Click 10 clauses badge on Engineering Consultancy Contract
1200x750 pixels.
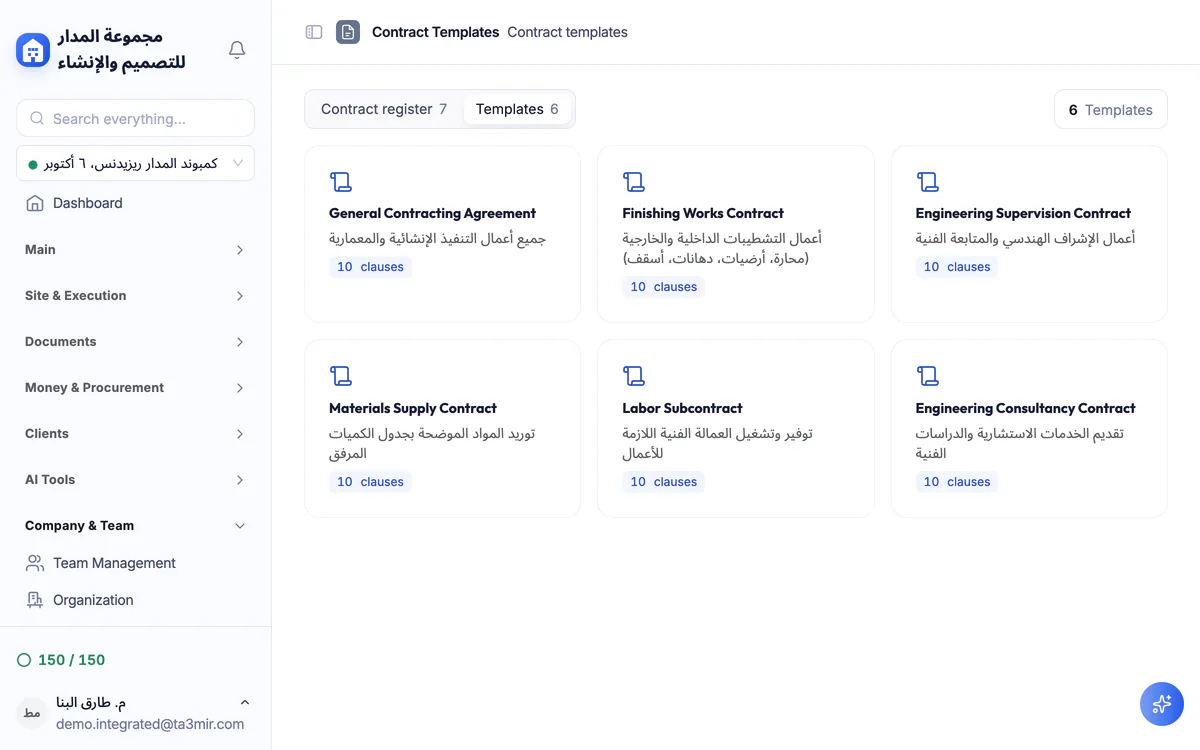coord(957,482)
